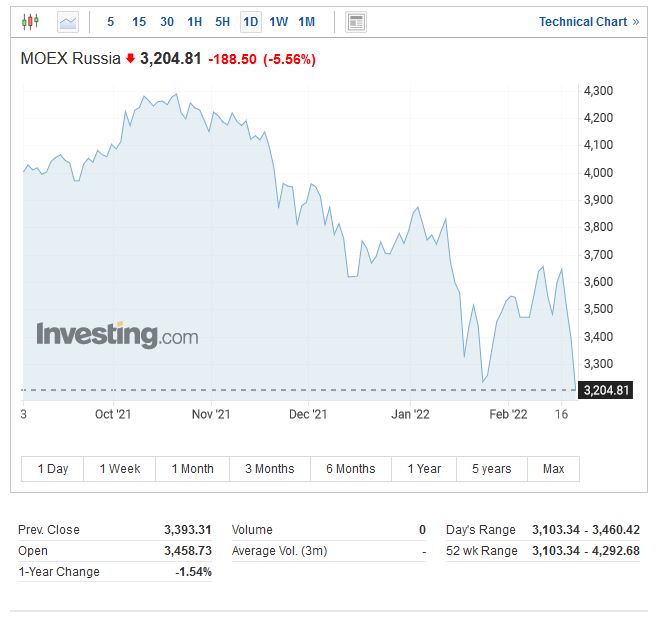Image resolution: width=657 pixels, height=618 pixels.
Task: Choose the 1H interval
Action: [x=195, y=22]
